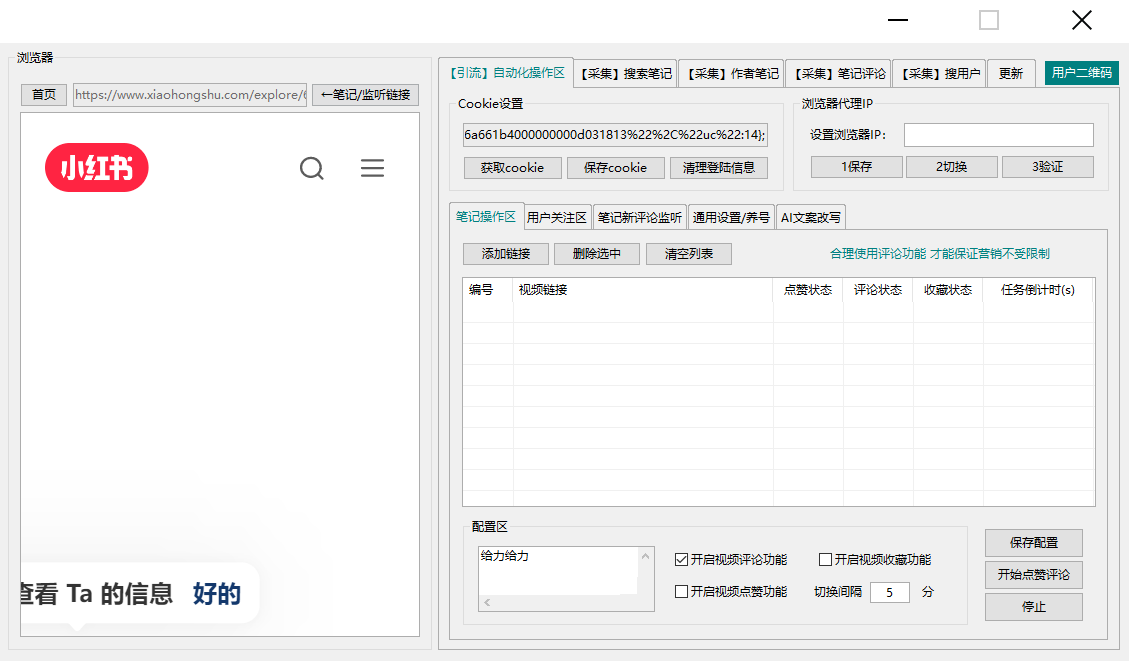Click the 切换间隔 minutes input box
Viewport: 1129px width, 661px height.
coord(889,592)
